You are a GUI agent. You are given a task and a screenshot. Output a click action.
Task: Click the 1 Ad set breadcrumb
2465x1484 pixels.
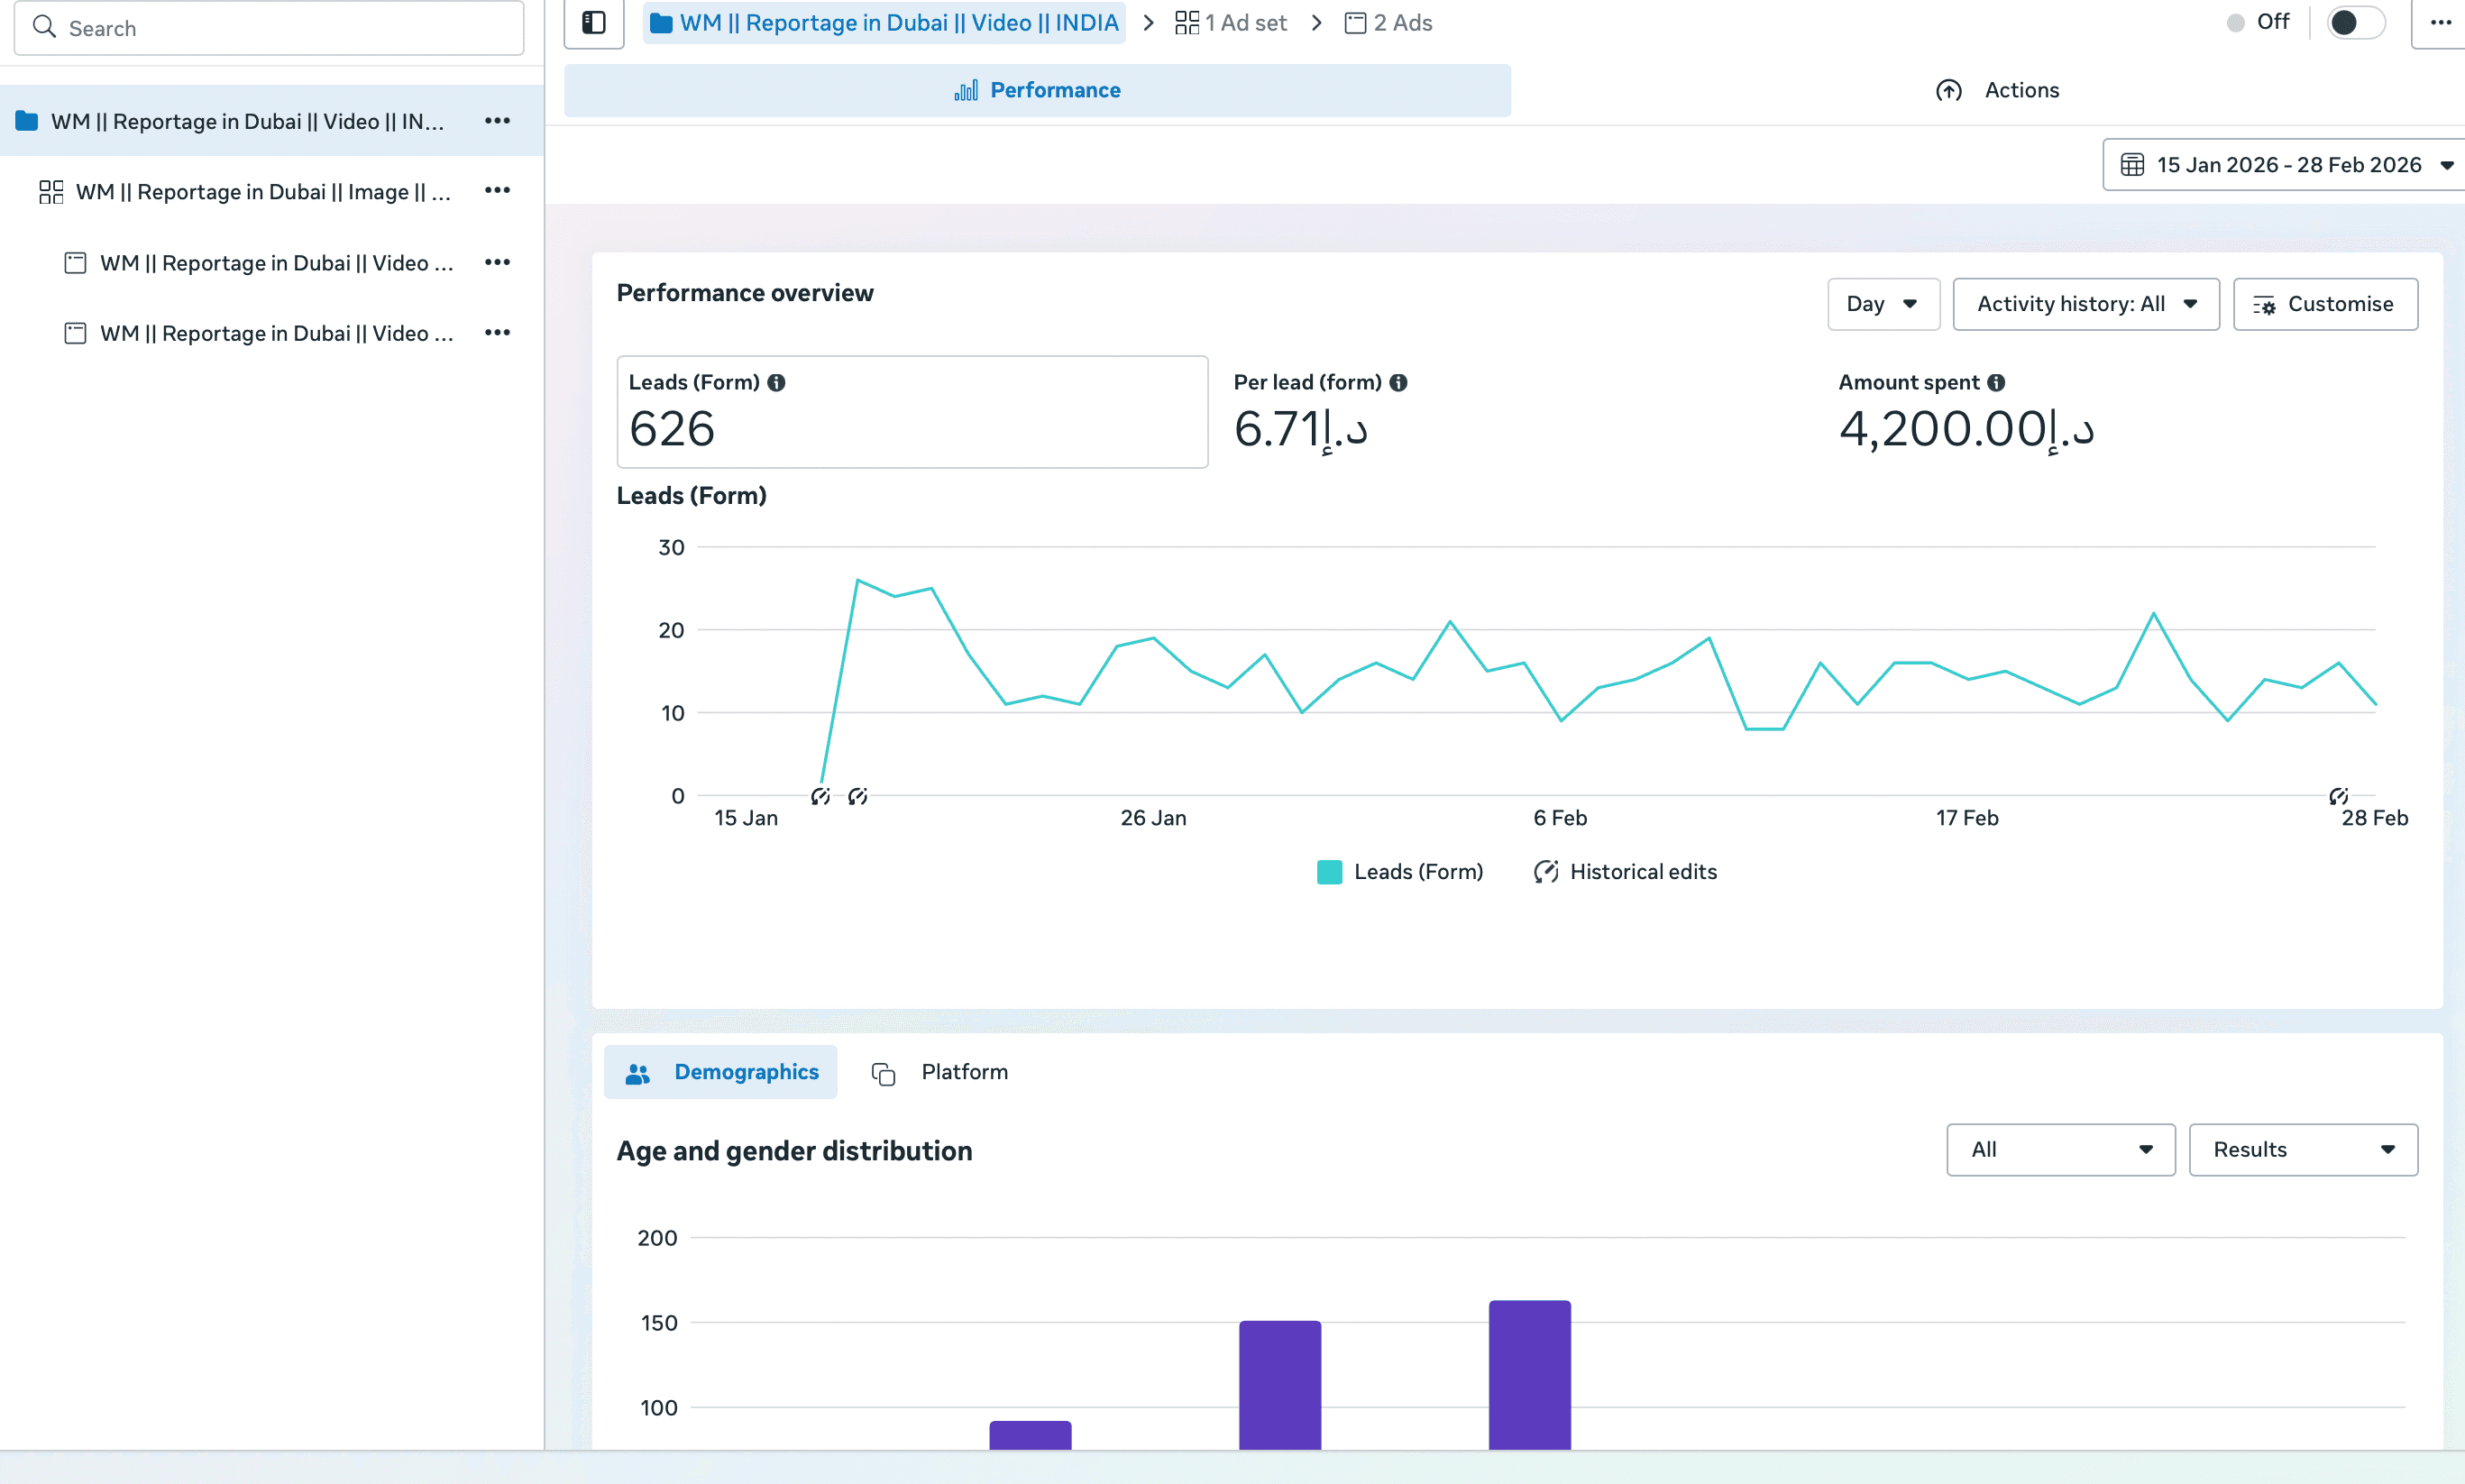click(1231, 23)
